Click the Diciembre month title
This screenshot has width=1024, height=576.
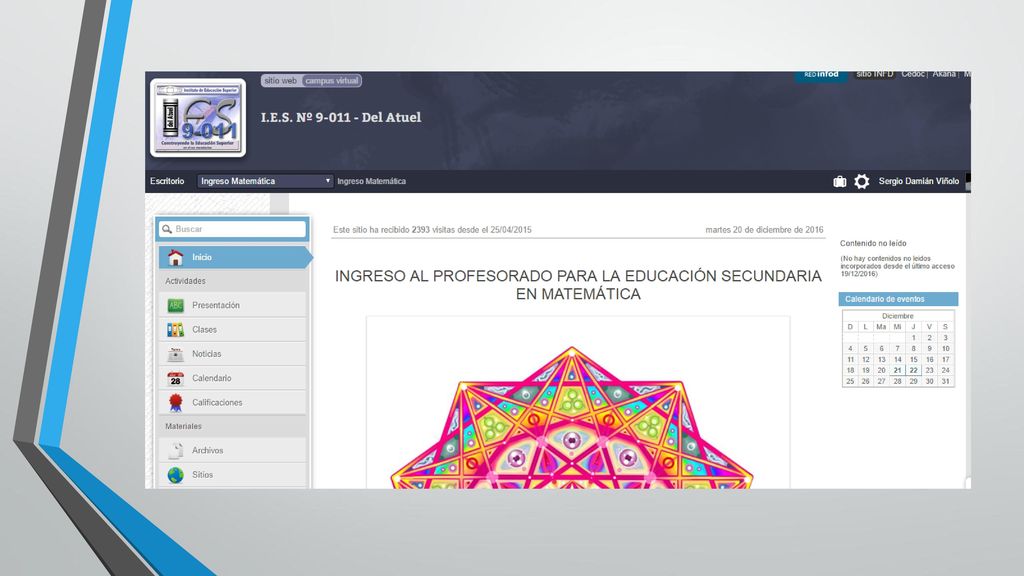tap(897, 316)
